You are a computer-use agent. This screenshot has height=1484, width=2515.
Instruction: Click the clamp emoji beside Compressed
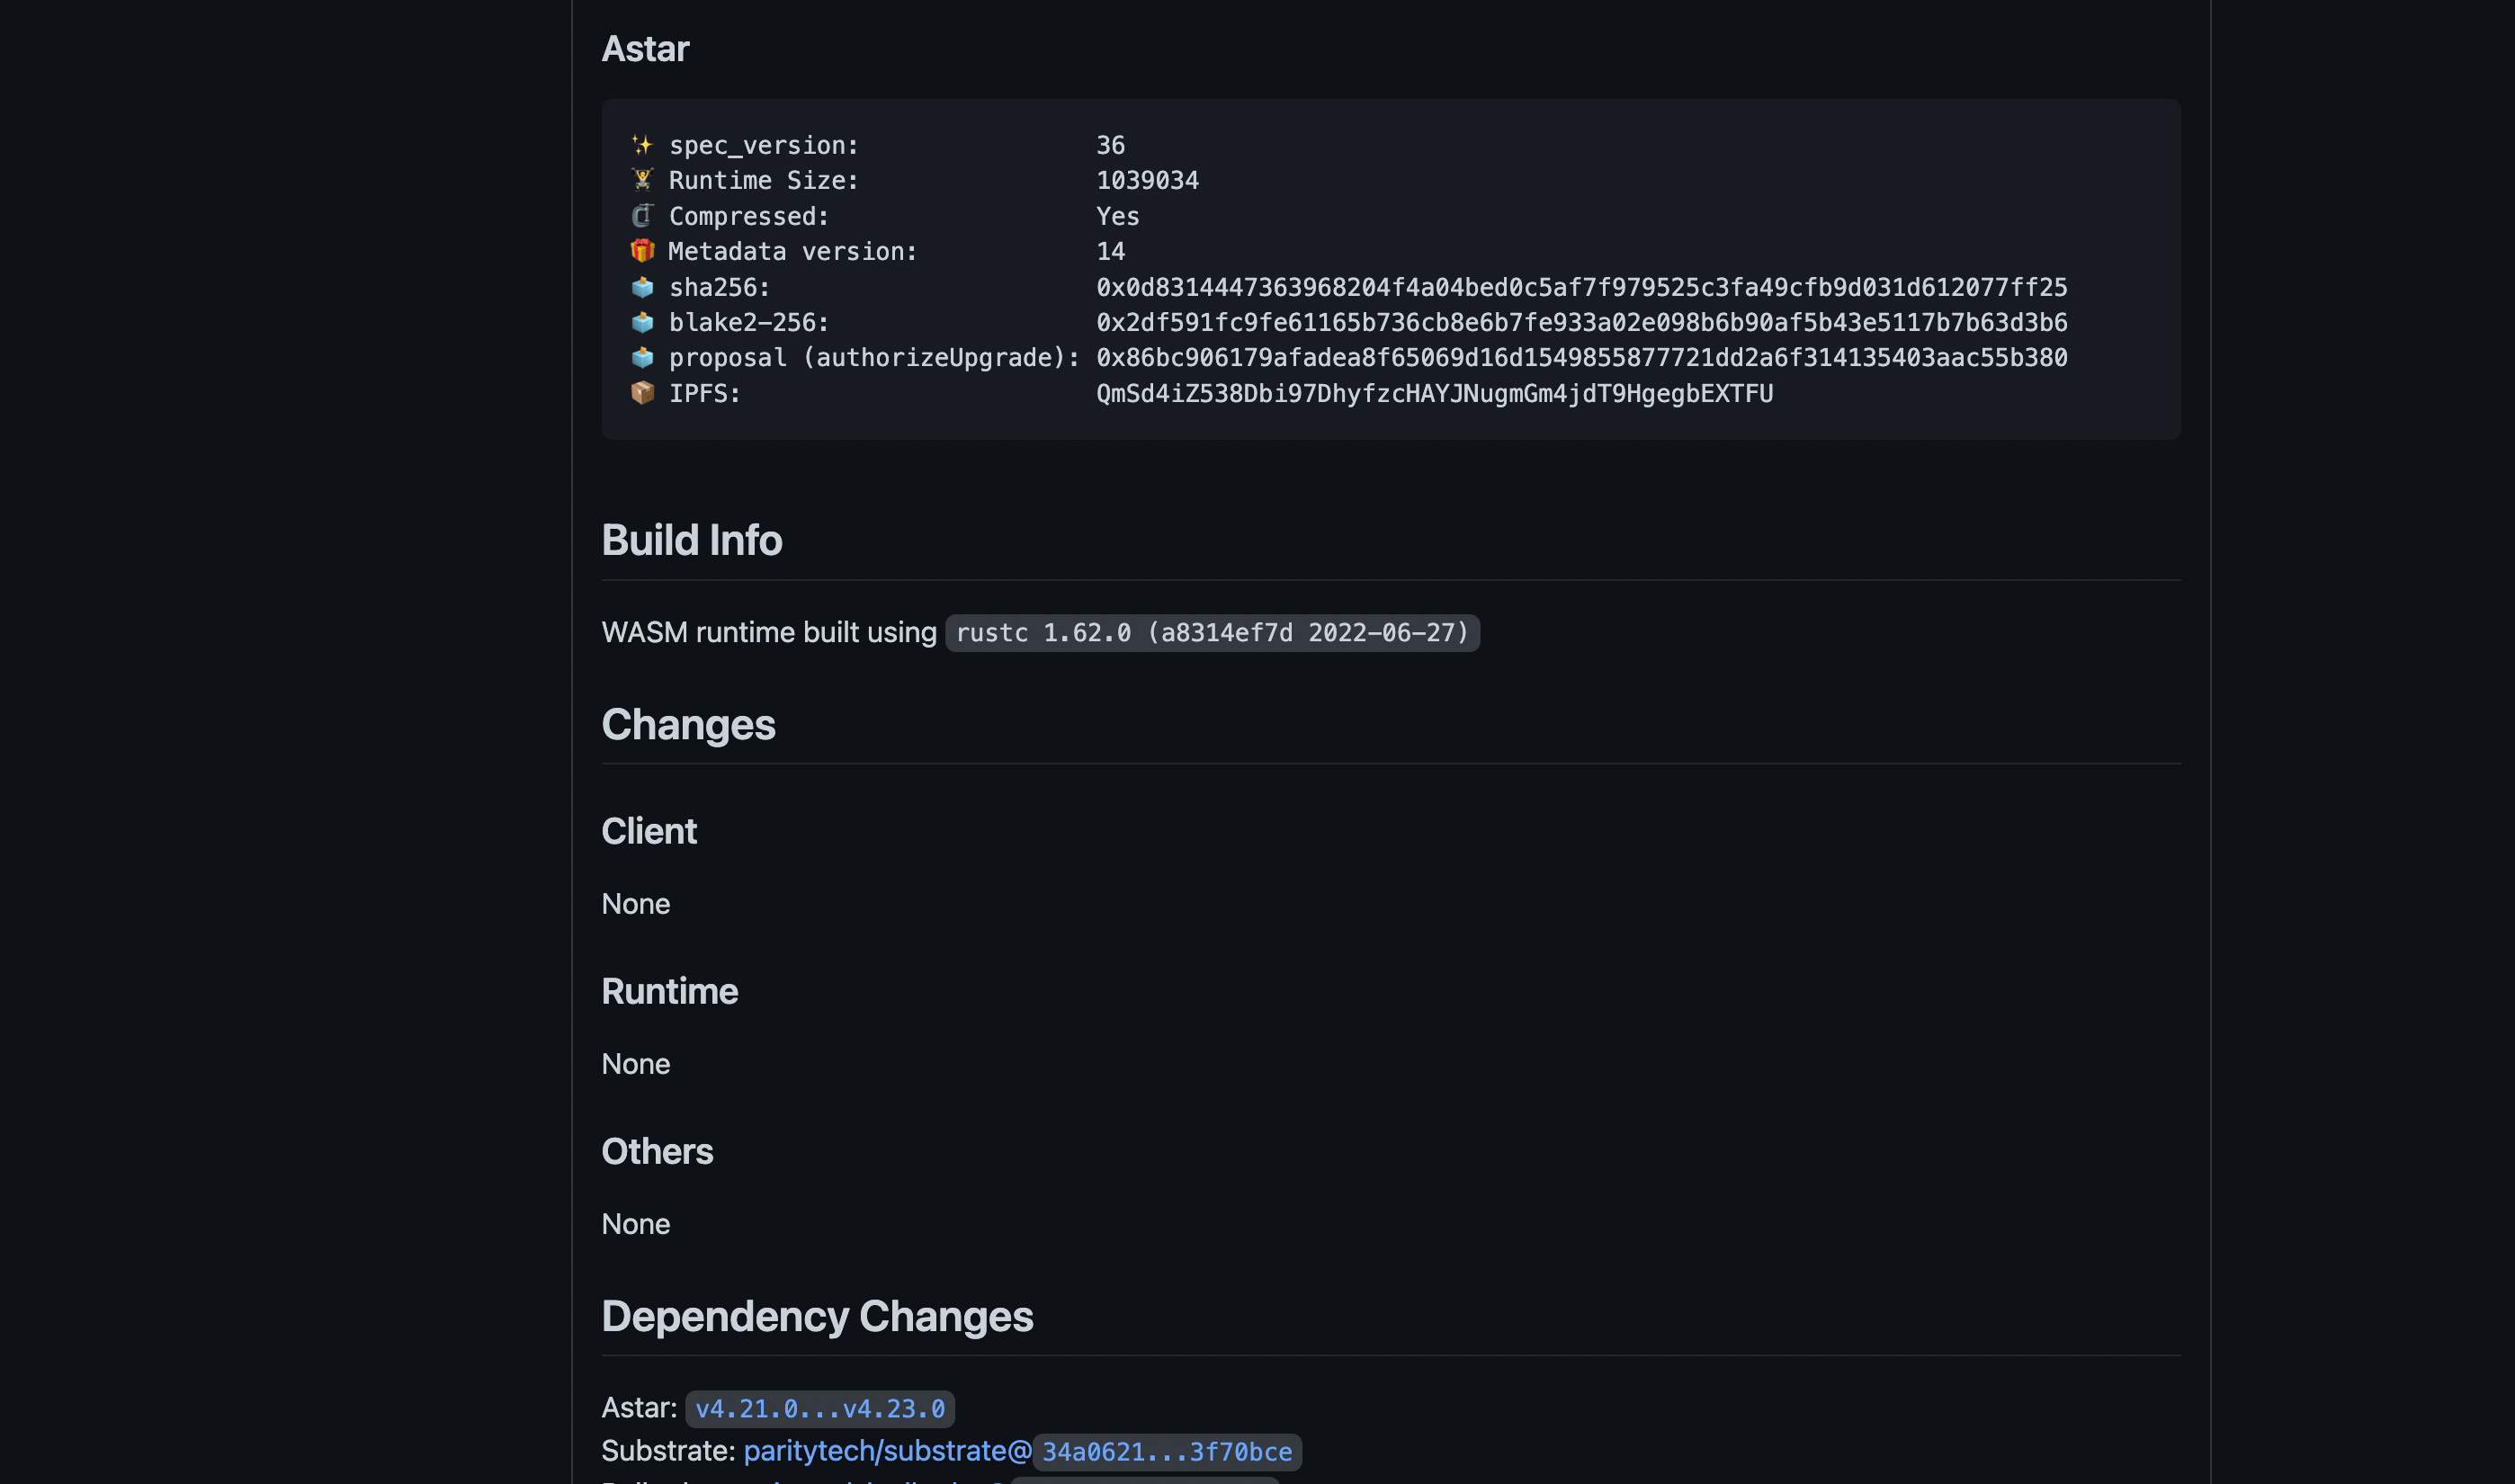(642, 216)
